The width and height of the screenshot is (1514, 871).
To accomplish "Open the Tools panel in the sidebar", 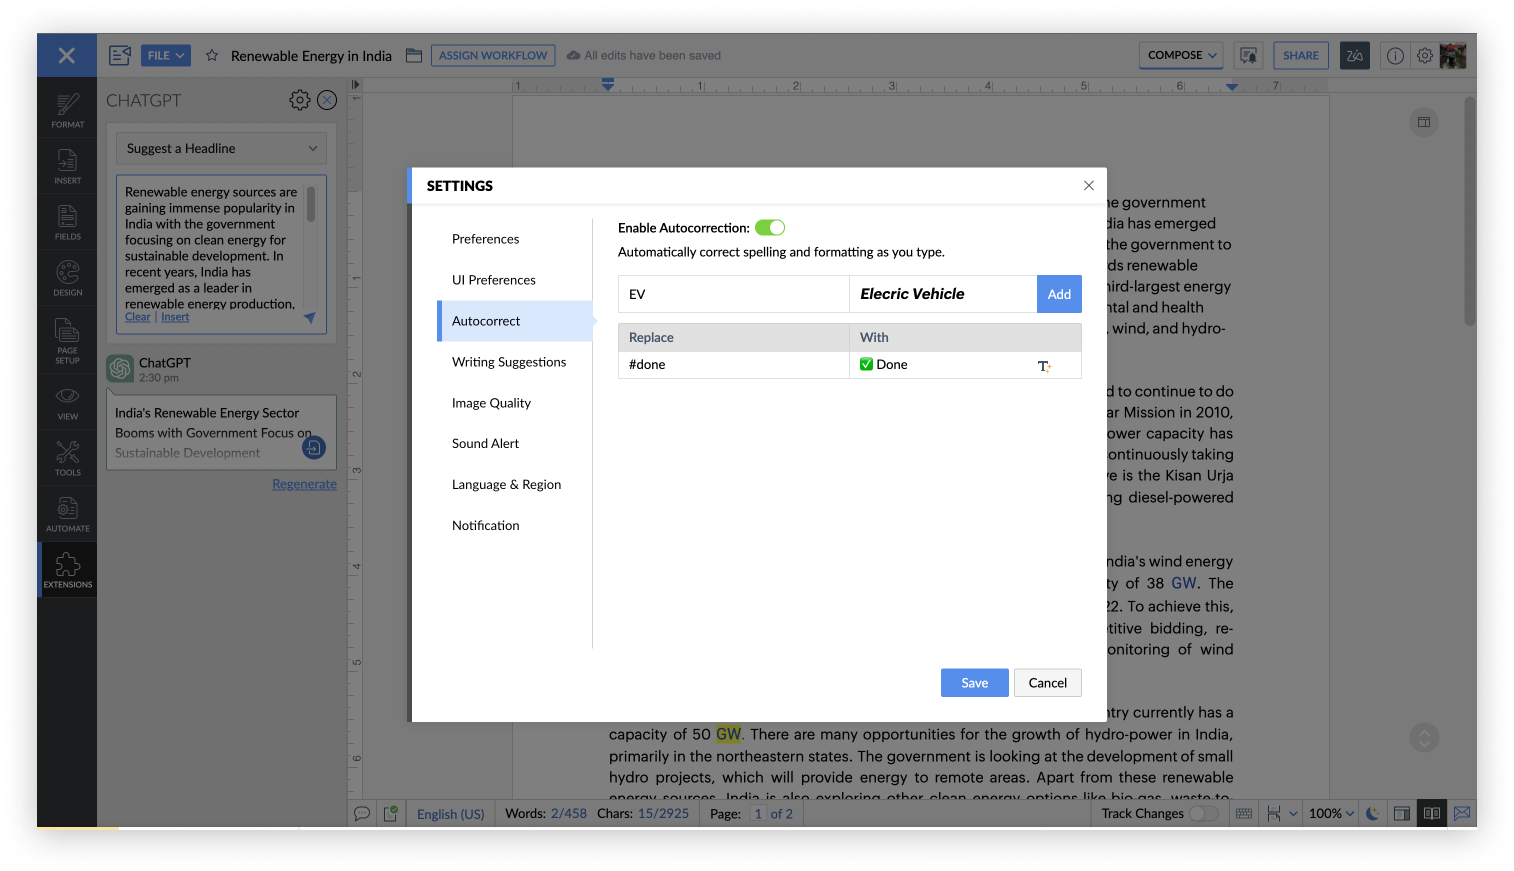I will point(67,457).
